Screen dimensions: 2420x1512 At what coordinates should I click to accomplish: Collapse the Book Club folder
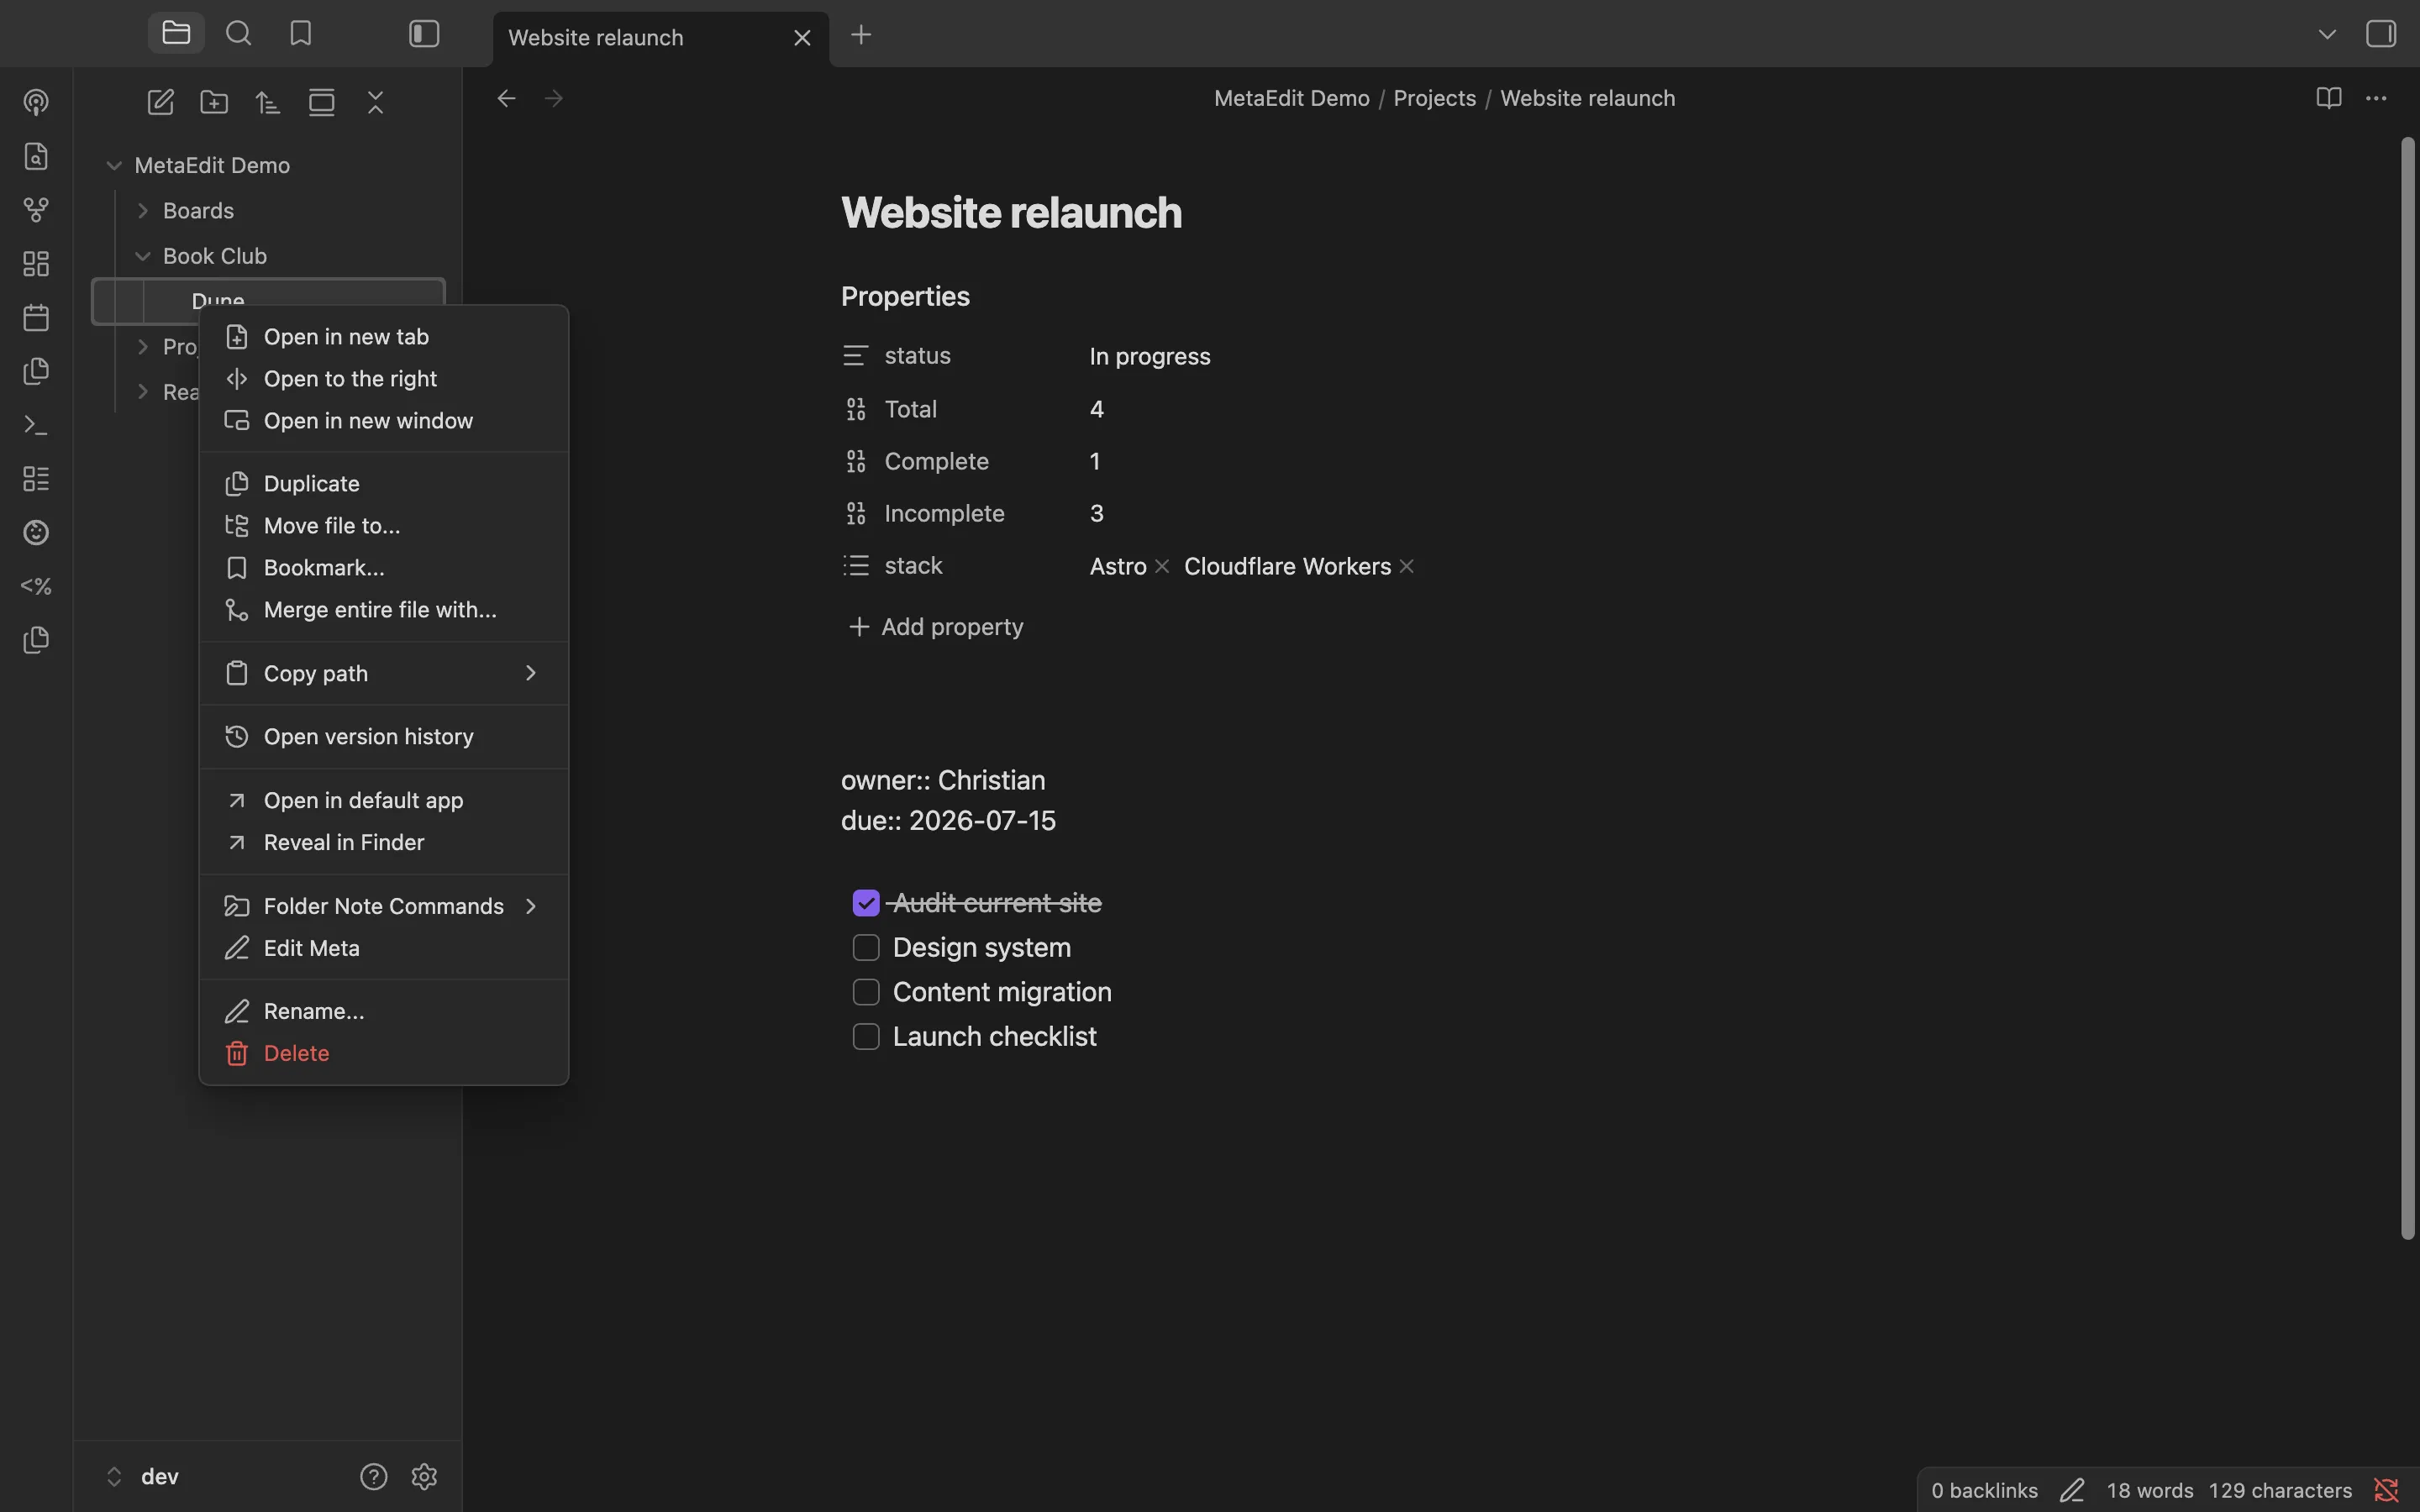[x=143, y=256]
